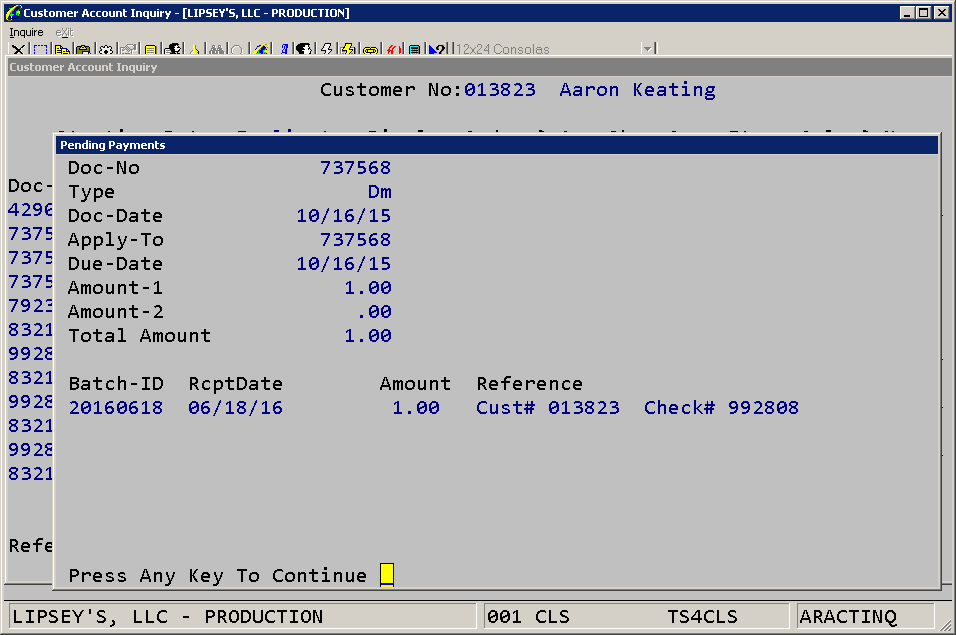Click the binoculars find icon
Screen dimensions: 956x635
tap(216, 49)
